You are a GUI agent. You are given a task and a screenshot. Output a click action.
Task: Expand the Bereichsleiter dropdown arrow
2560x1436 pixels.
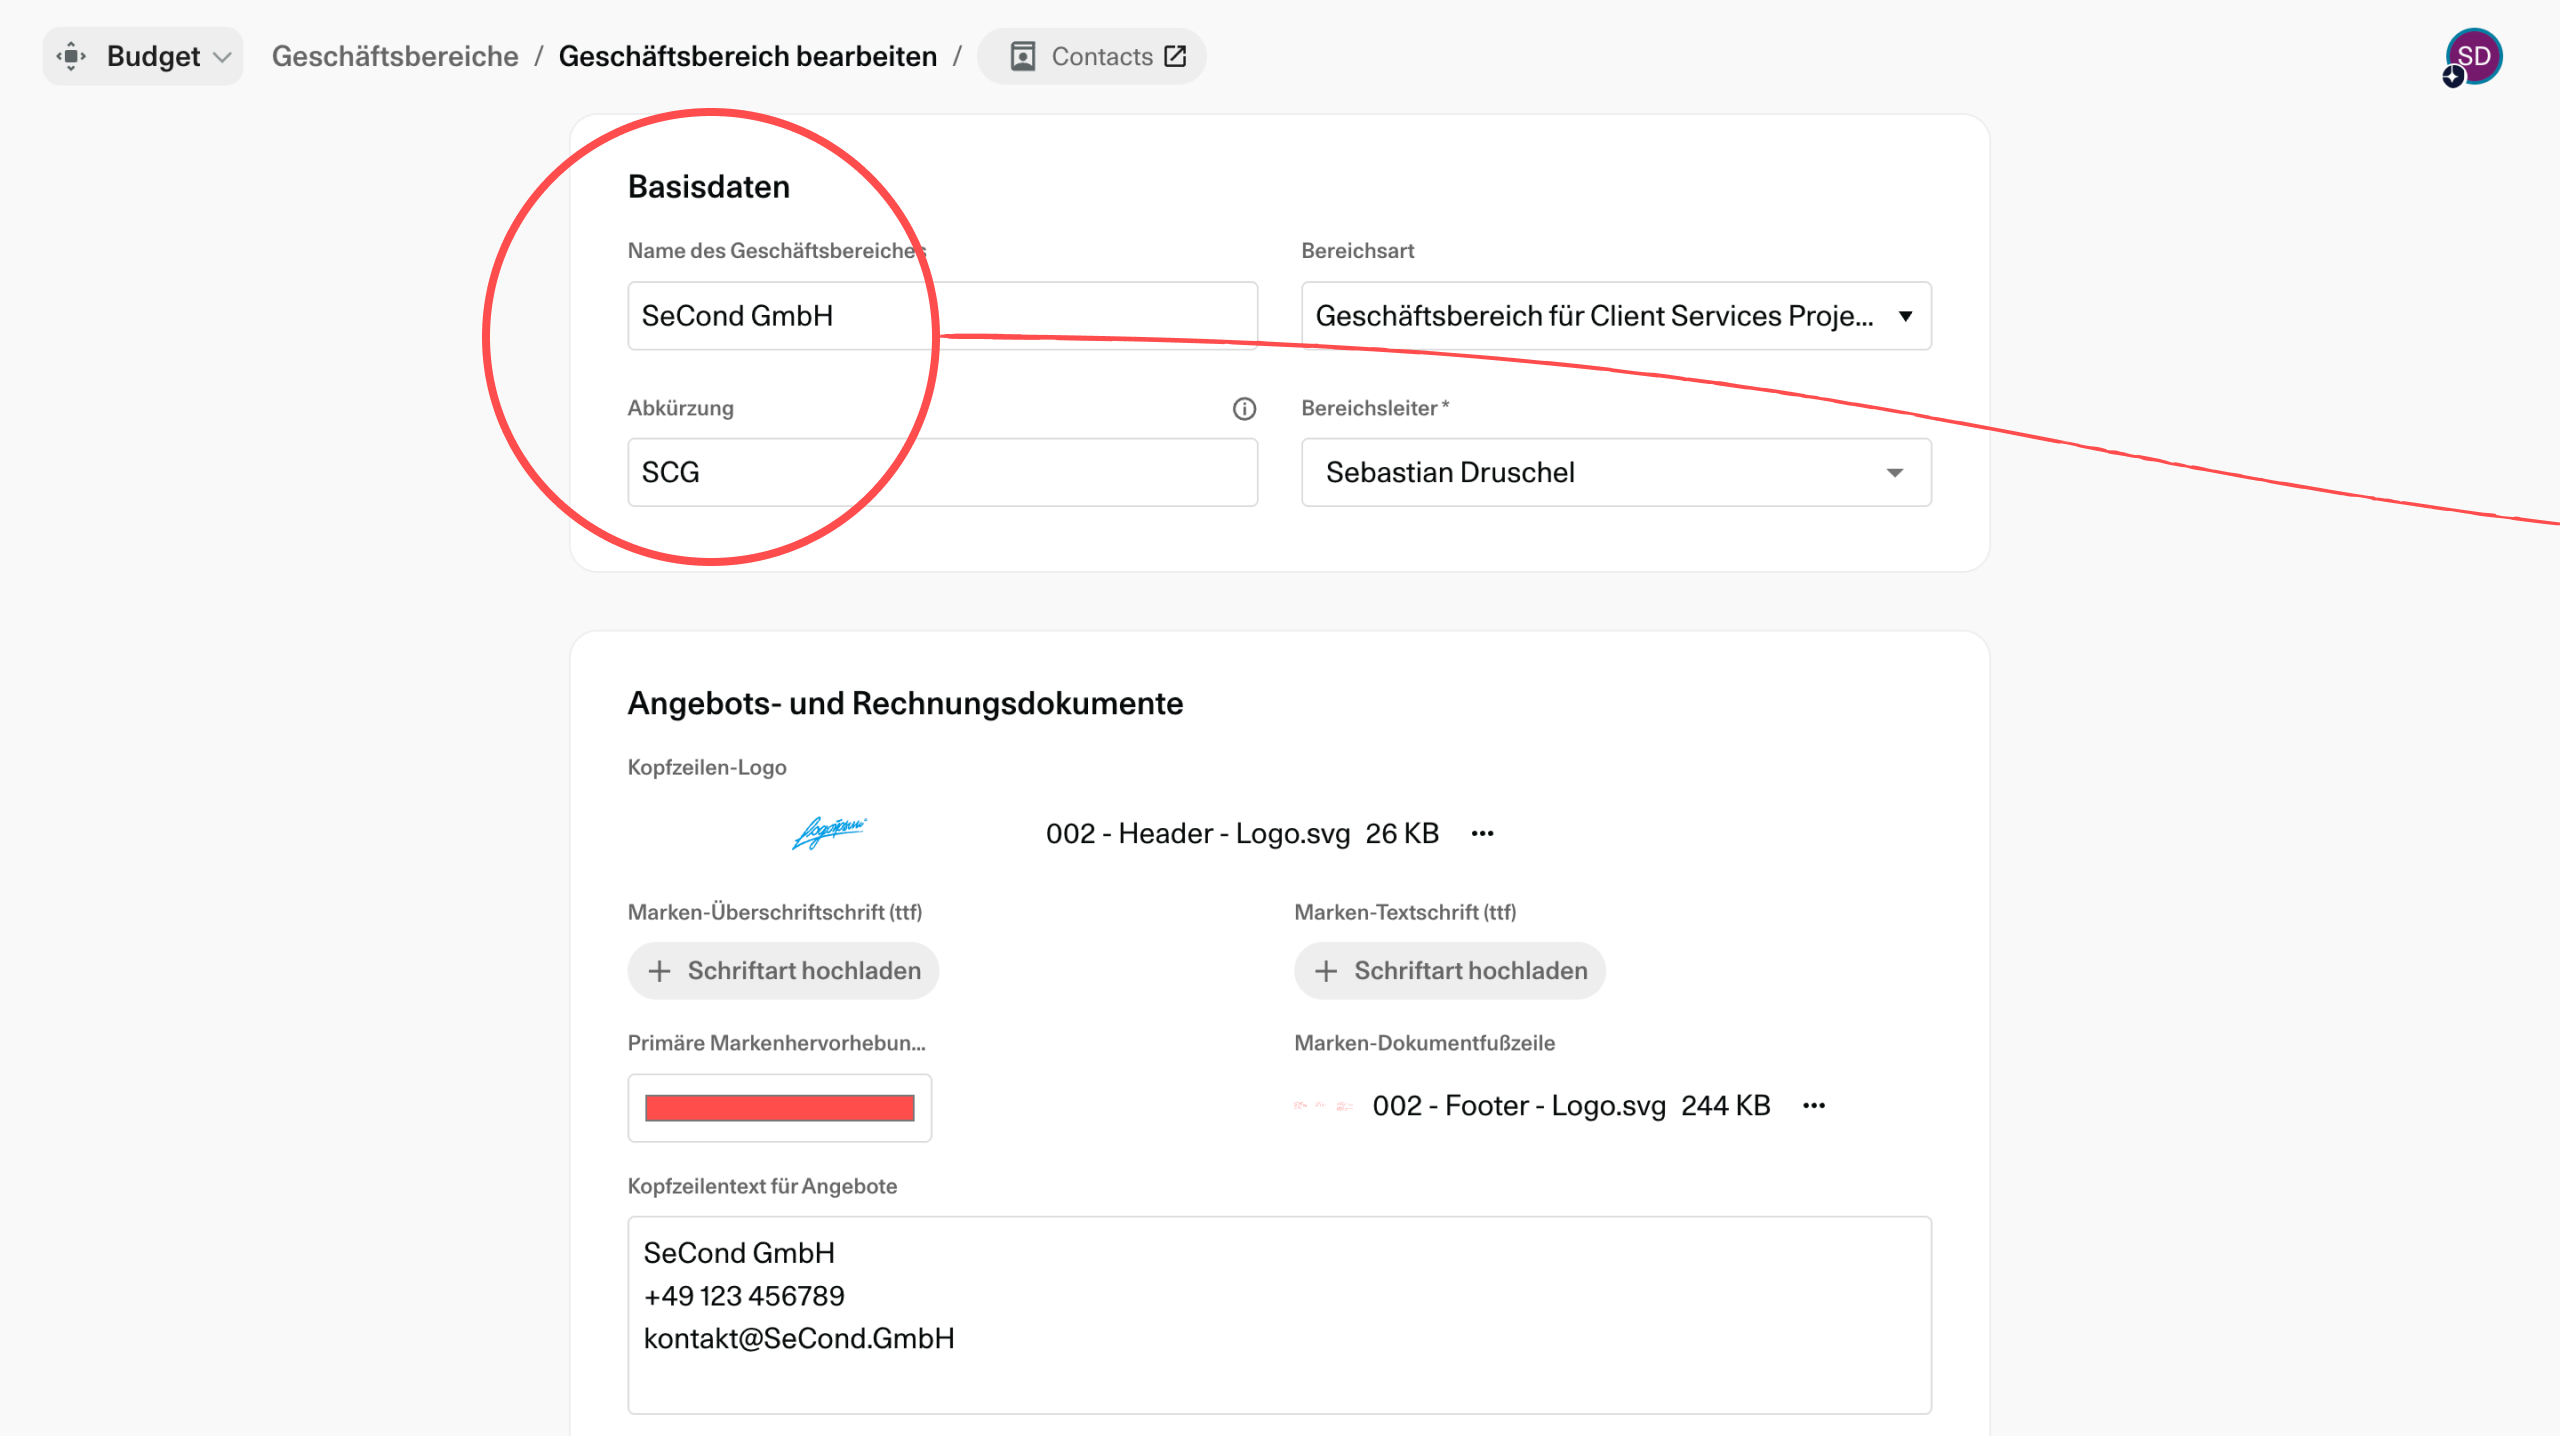[1894, 472]
